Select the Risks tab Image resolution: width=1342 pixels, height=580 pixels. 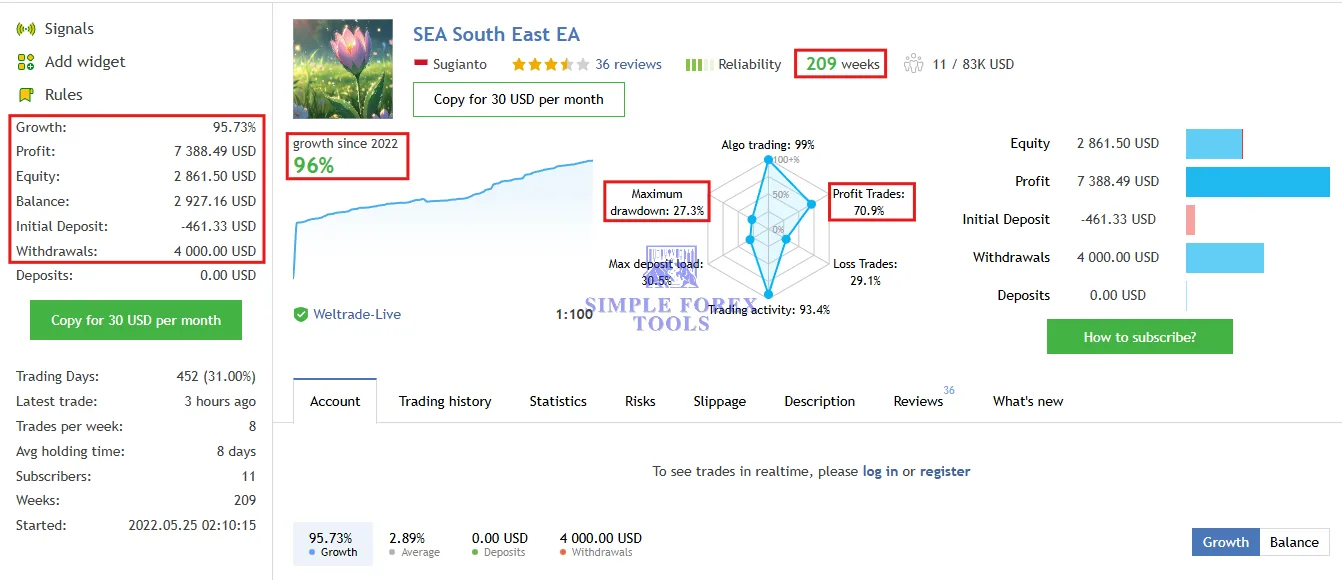point(640,401)
